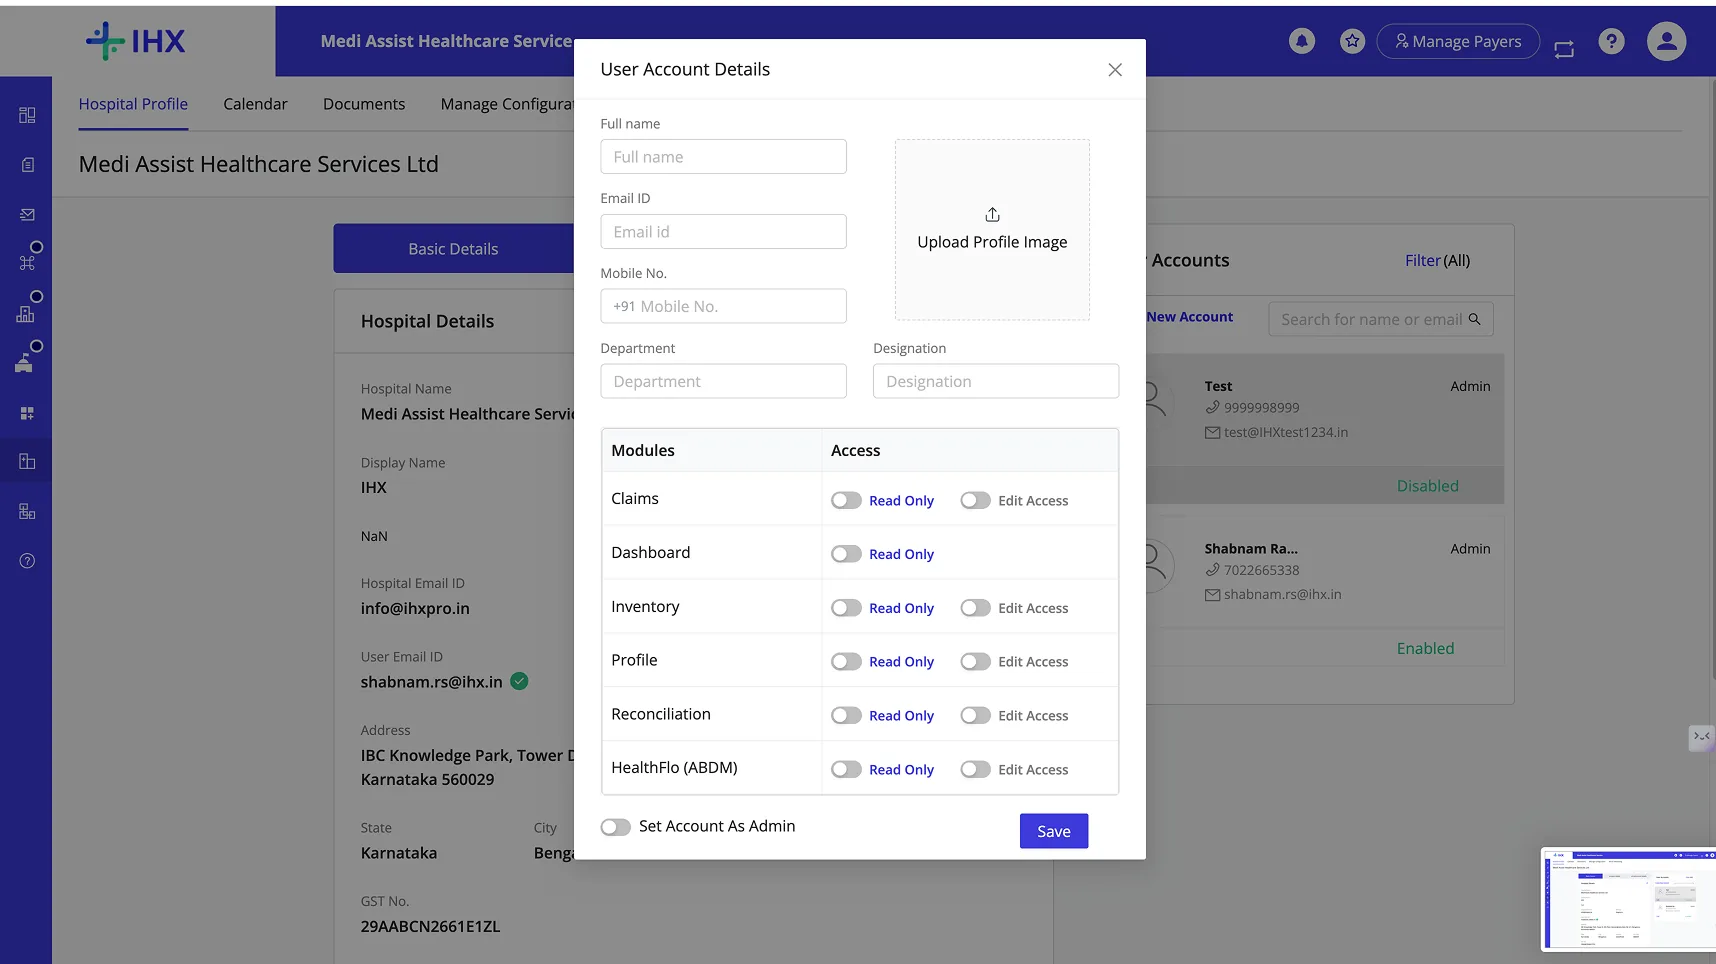Open the Manage Payers selector

(1458, 41)
